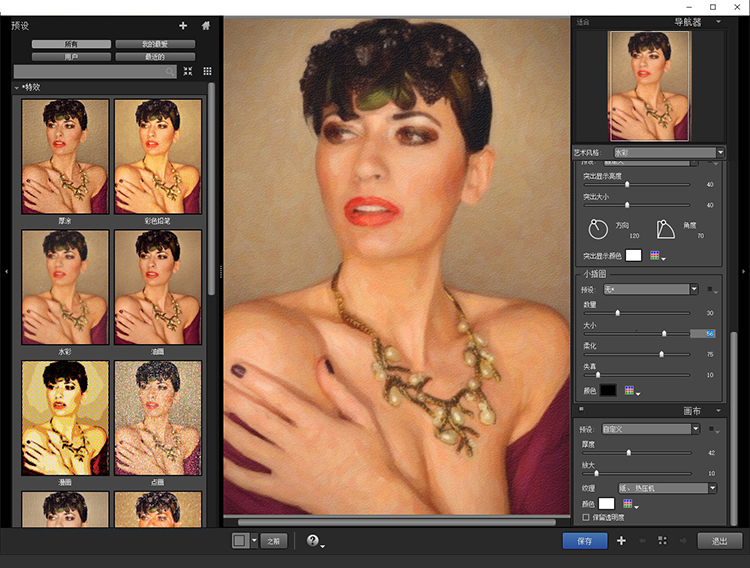
Task: Click the home icon in the 预设 panel header
Action: coord(206,26)
